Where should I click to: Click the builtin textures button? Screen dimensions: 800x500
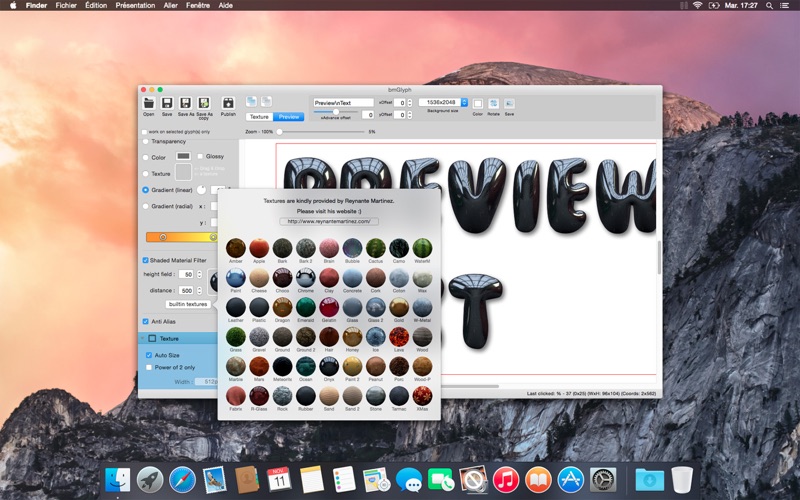pos(188,304)
